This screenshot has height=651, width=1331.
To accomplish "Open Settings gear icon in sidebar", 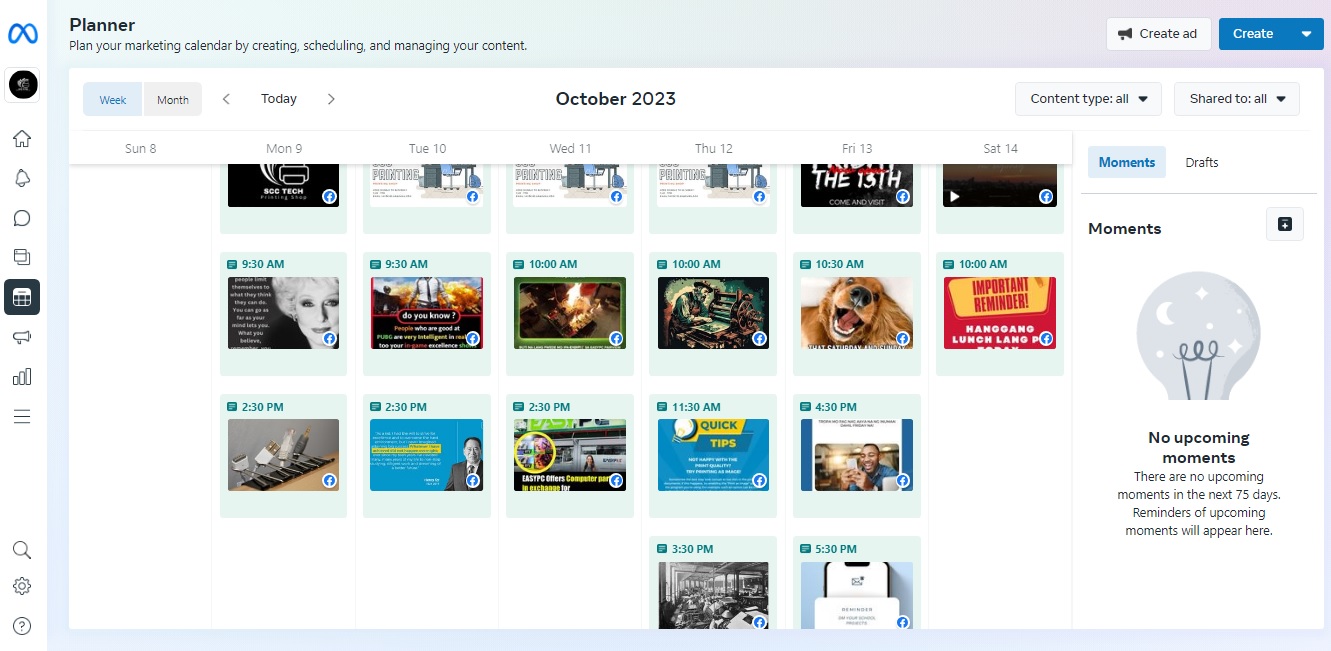I will point(22,587).
